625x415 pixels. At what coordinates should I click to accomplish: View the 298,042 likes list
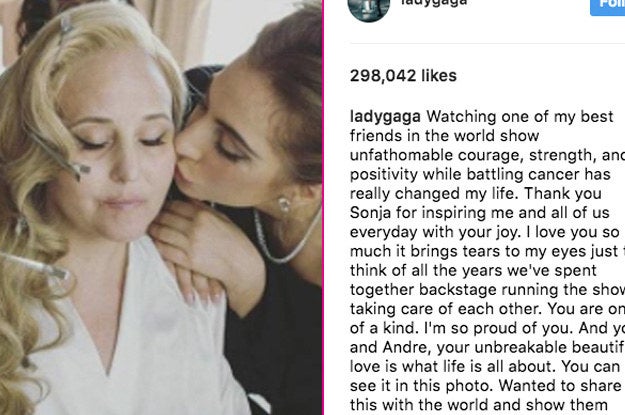[x=403, y=76]
